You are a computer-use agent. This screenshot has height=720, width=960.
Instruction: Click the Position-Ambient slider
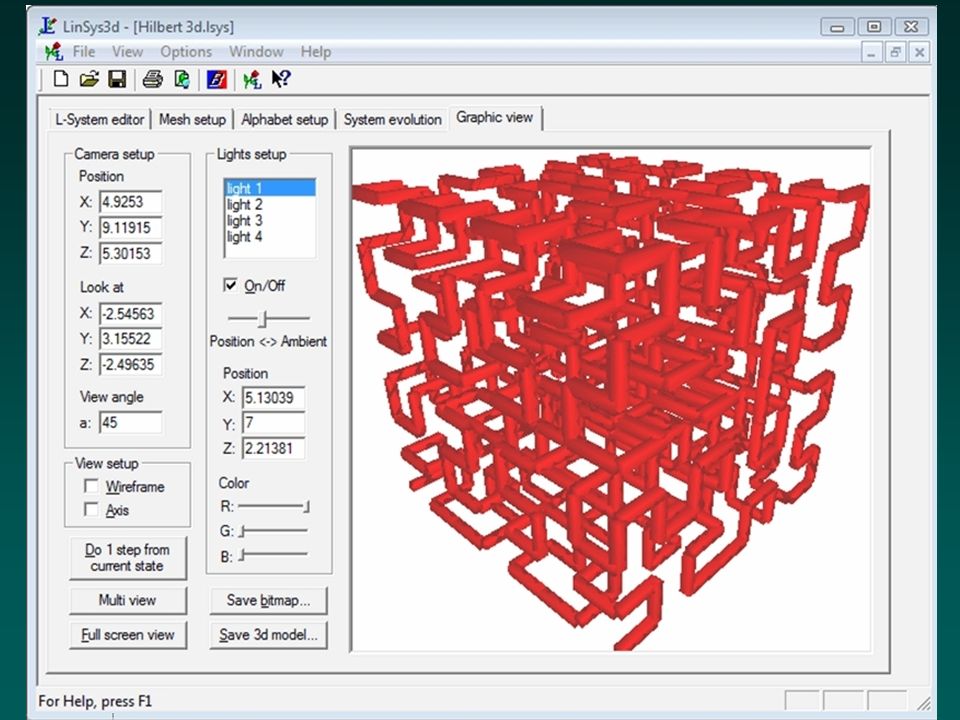[x=268, y=318]
